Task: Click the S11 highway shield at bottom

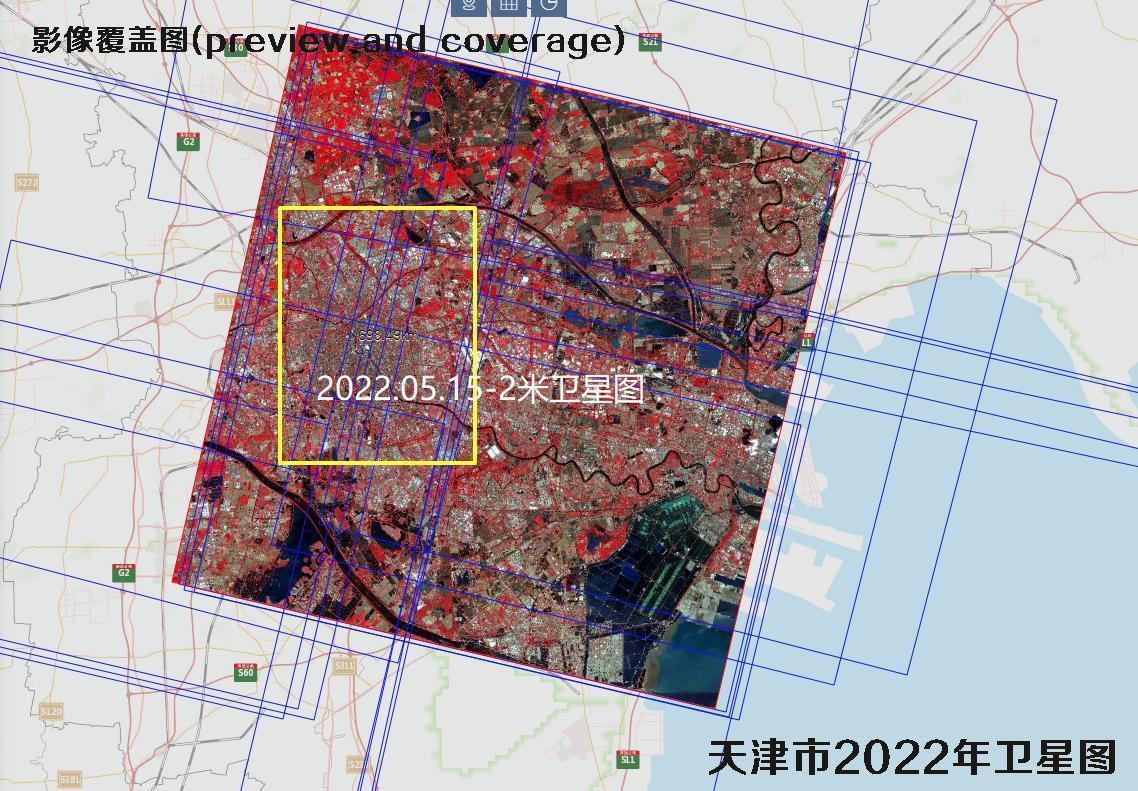Action: [x=627, y=759]
